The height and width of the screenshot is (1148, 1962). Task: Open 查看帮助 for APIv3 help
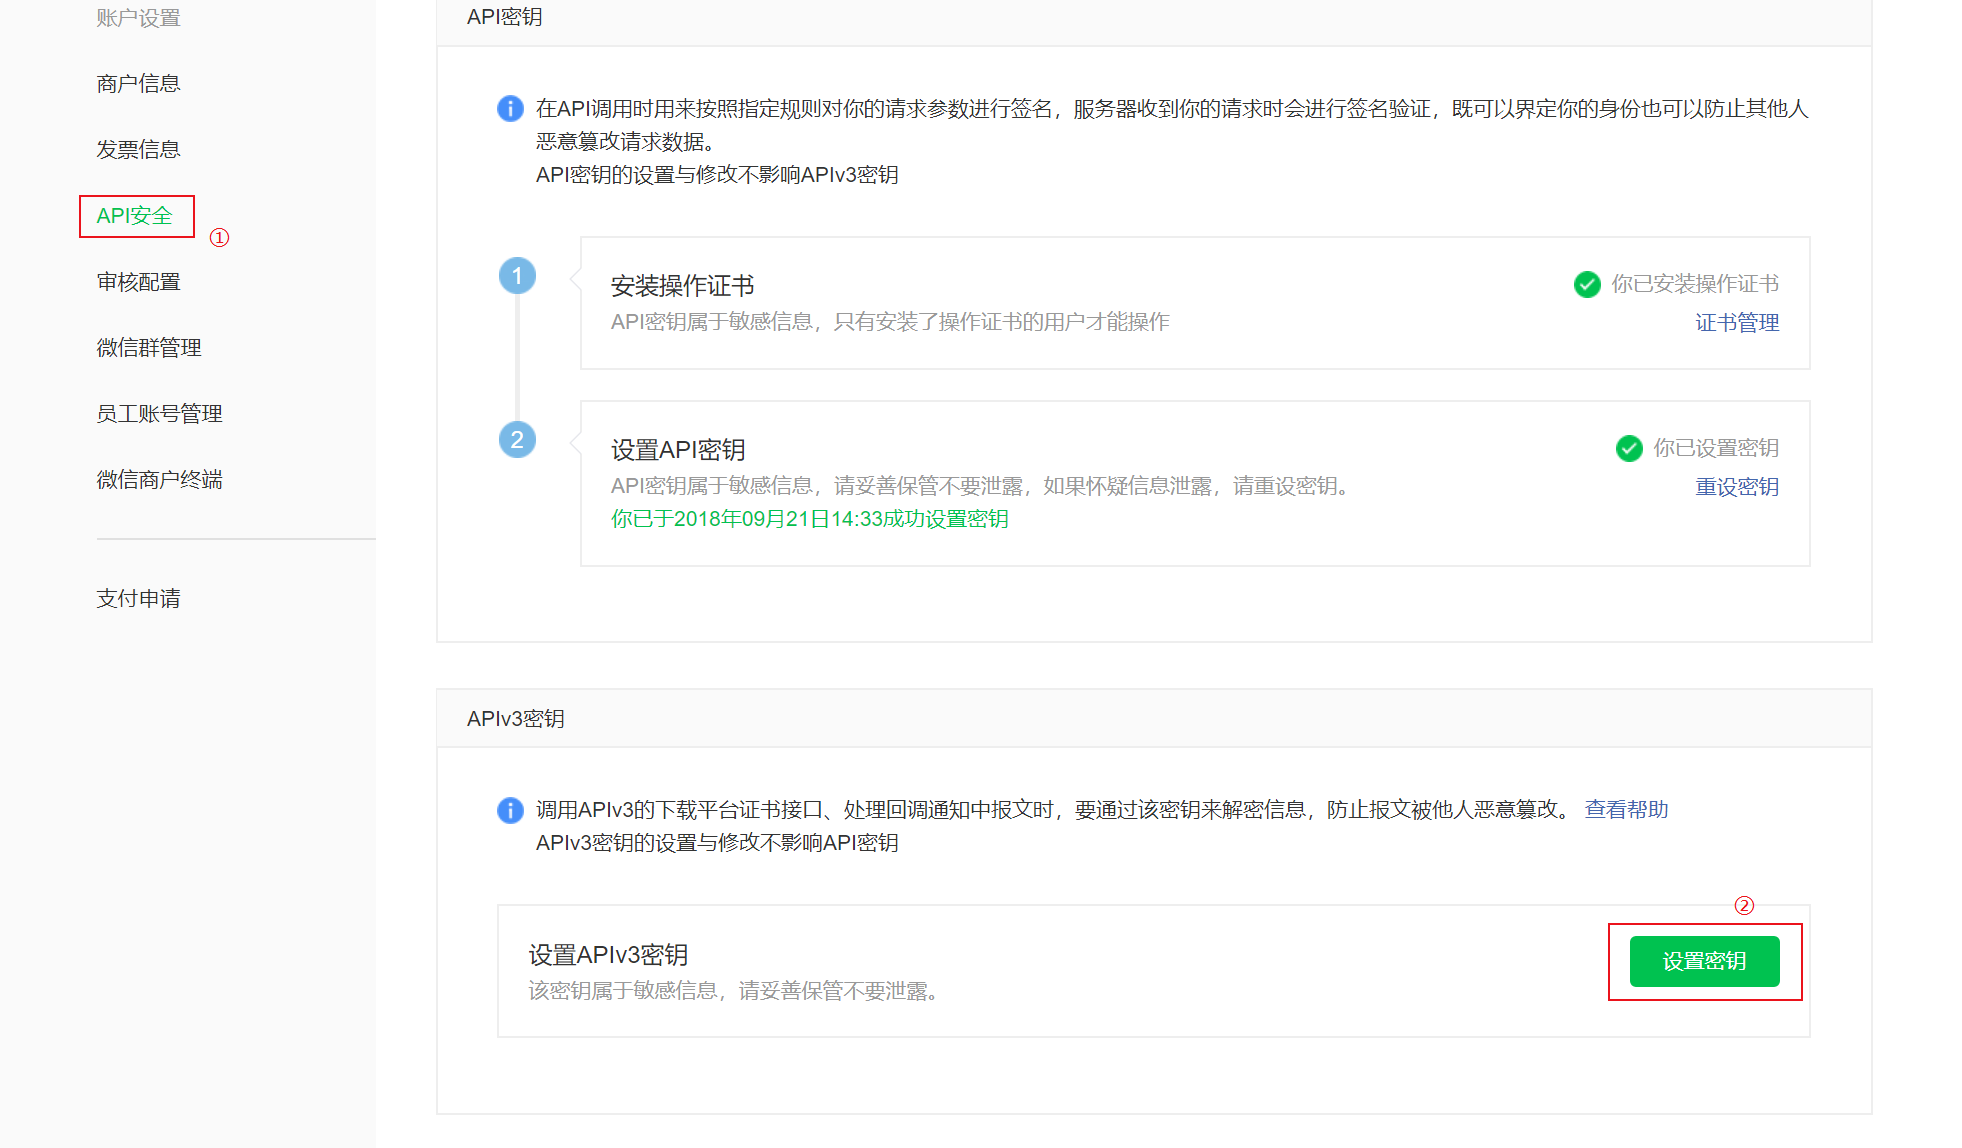[1626, 809]
